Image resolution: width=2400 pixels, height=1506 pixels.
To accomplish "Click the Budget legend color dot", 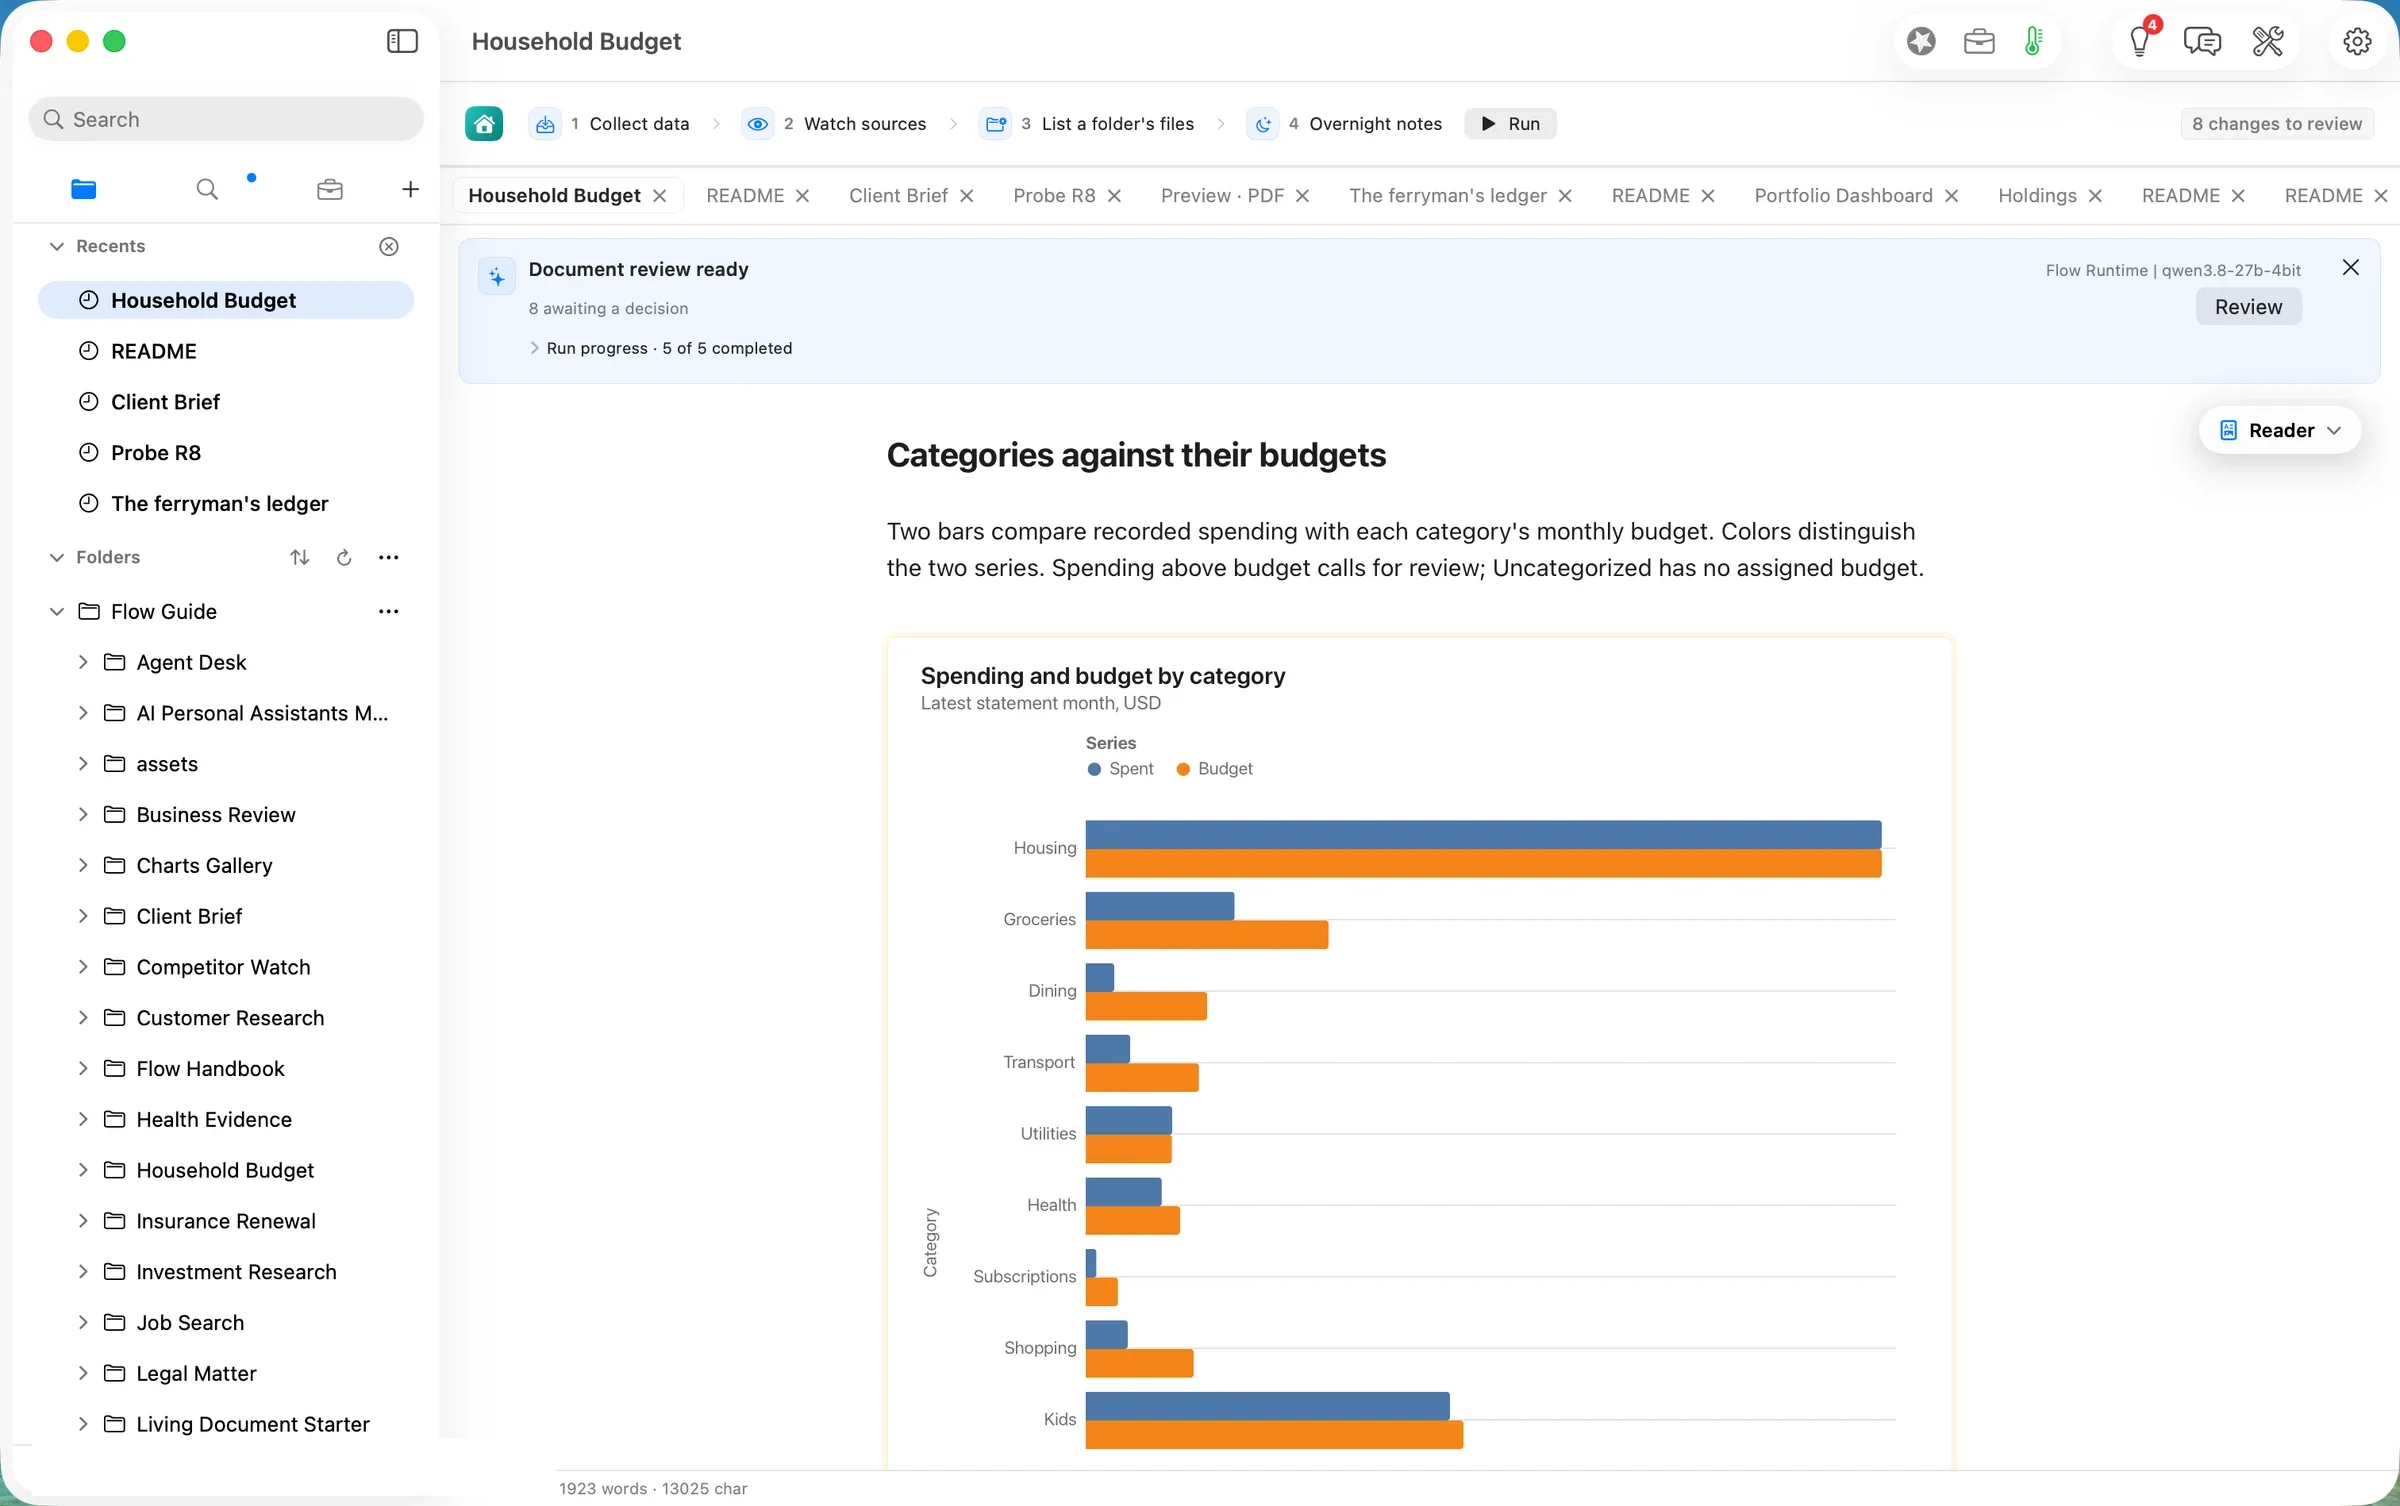I will click(x=1183, y=769).
